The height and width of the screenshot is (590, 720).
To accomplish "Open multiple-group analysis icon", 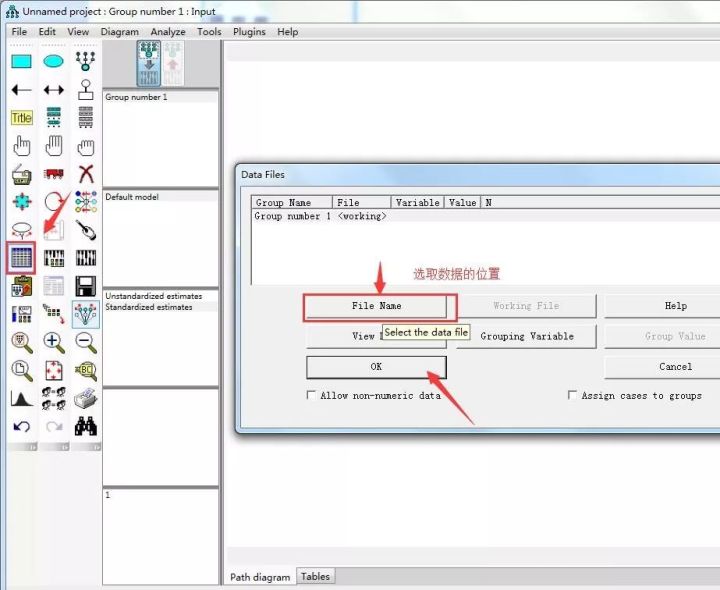I will pyautogui.click(x=53, y=399).
